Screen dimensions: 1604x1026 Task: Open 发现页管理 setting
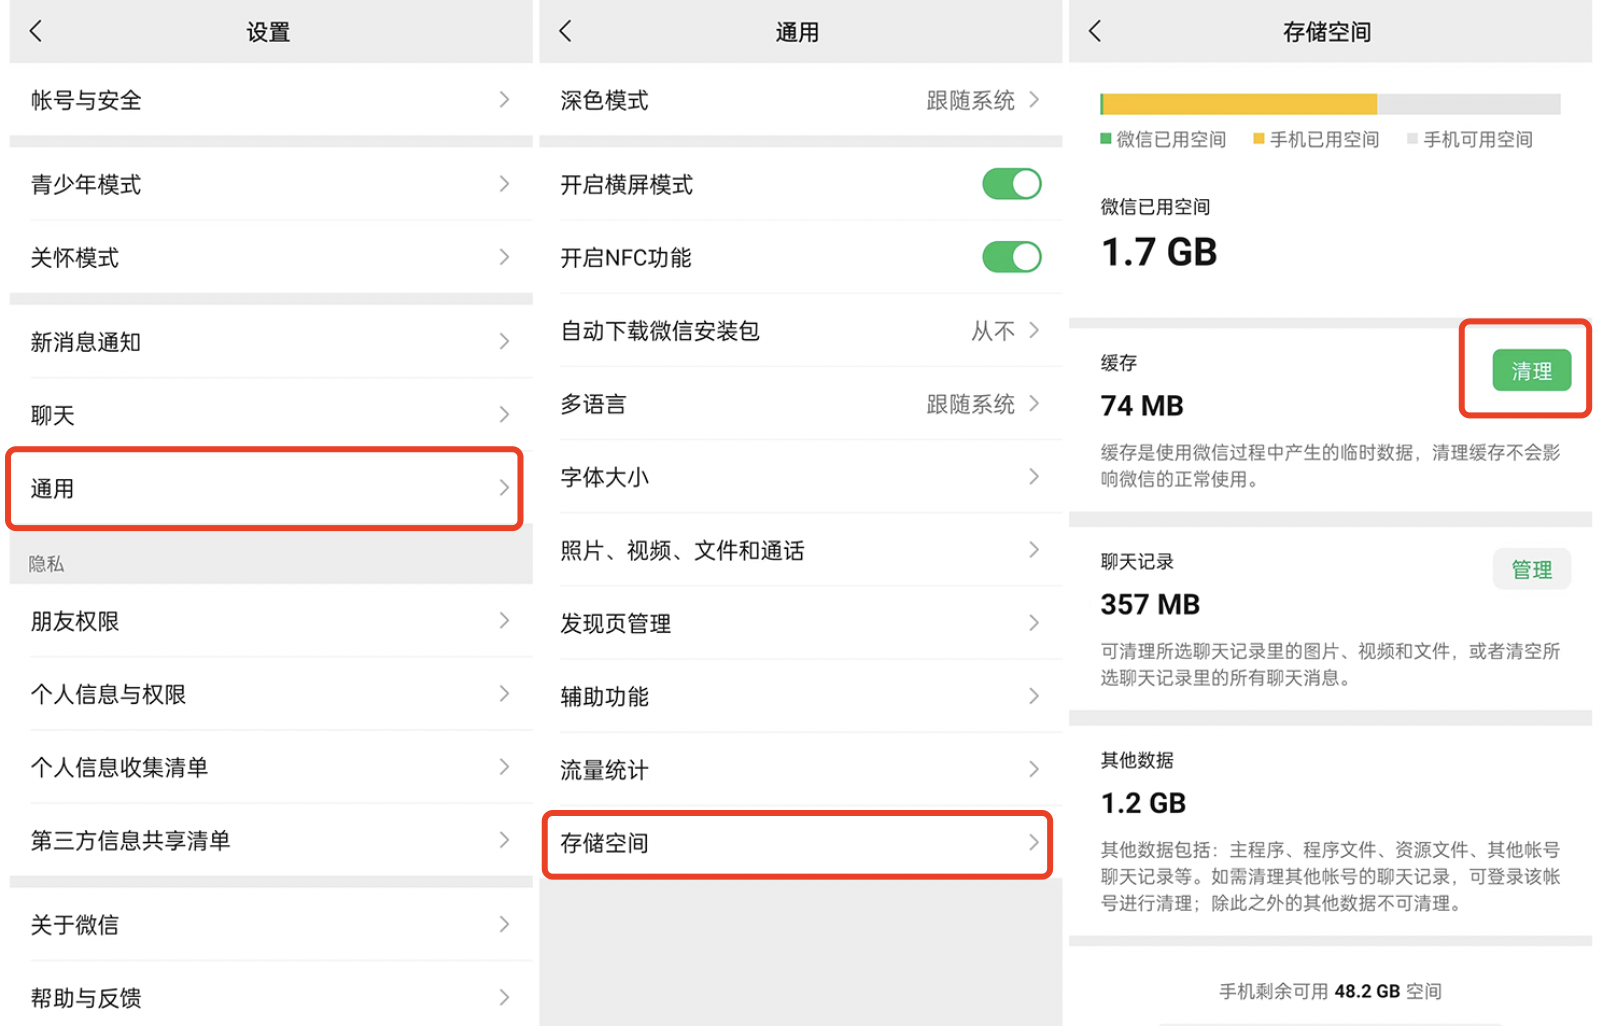point(800,623)
